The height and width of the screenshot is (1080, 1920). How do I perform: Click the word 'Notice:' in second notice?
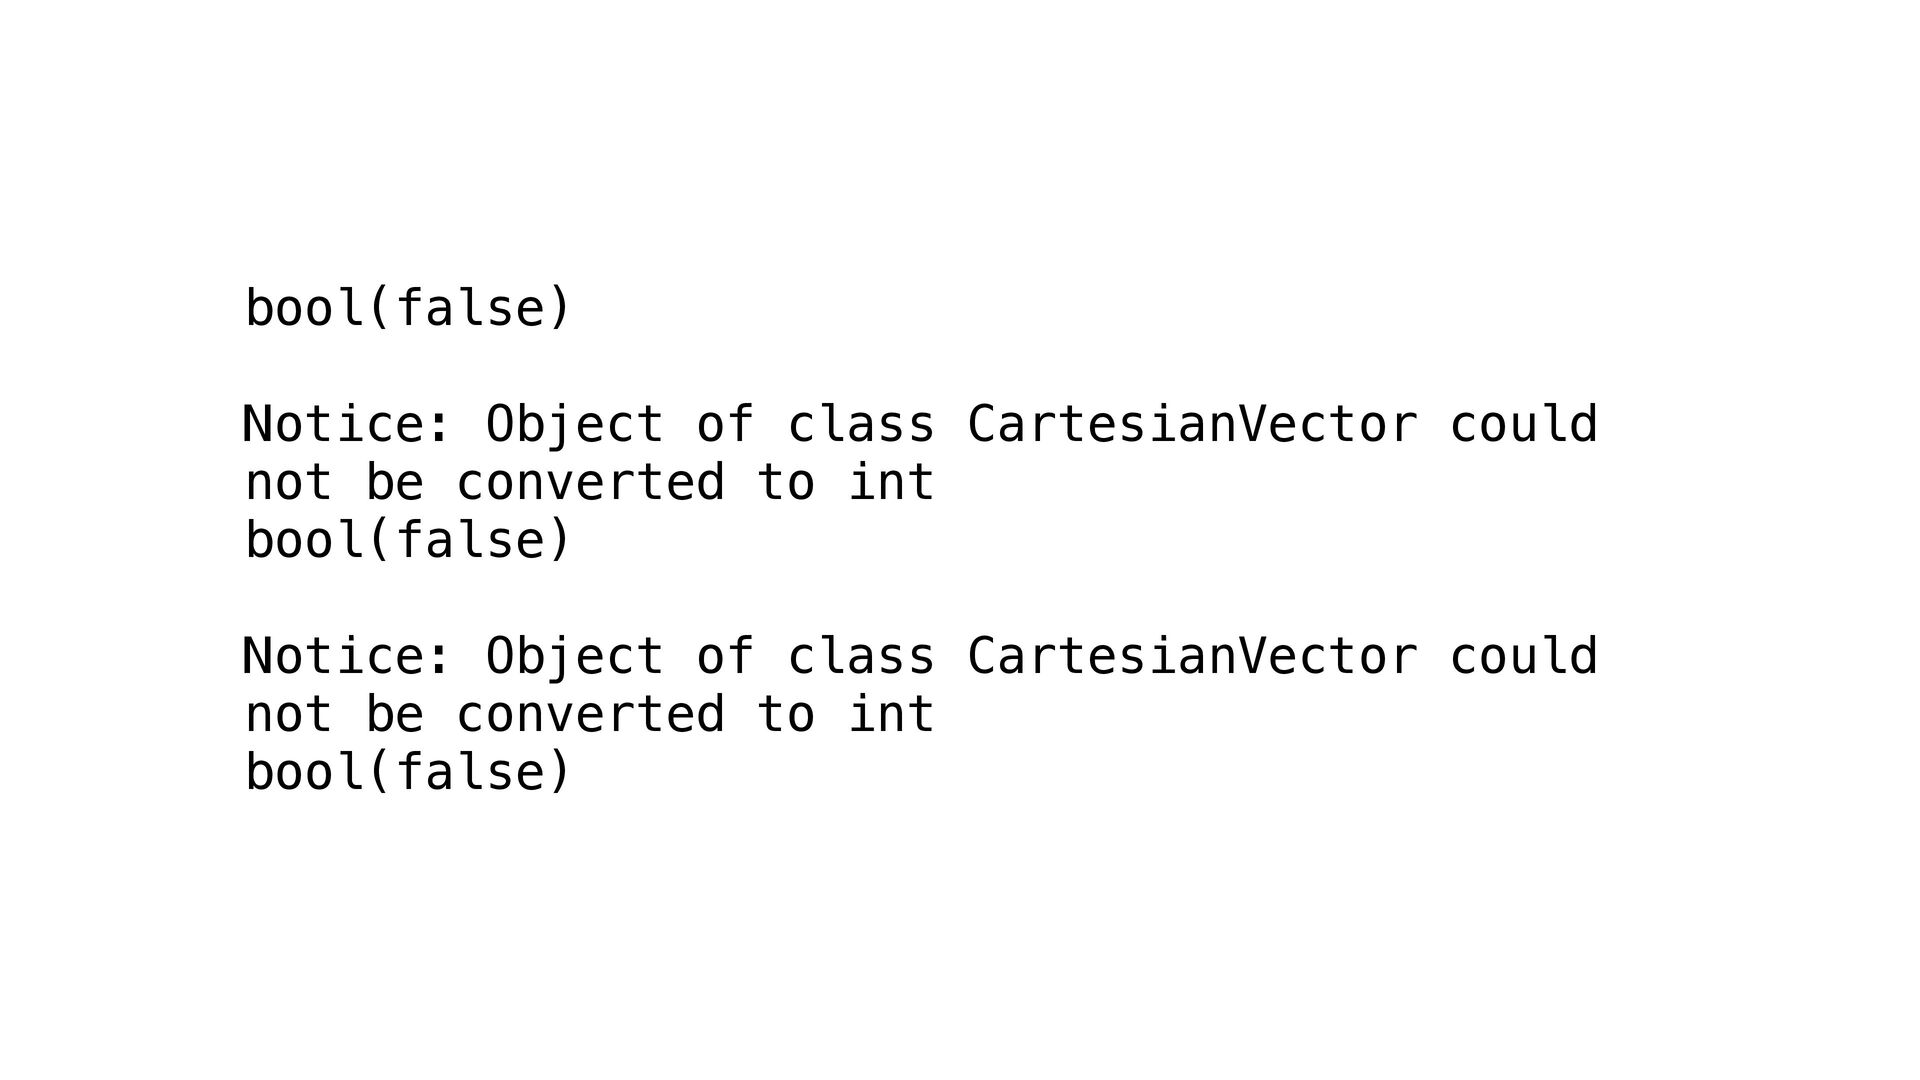347,656
